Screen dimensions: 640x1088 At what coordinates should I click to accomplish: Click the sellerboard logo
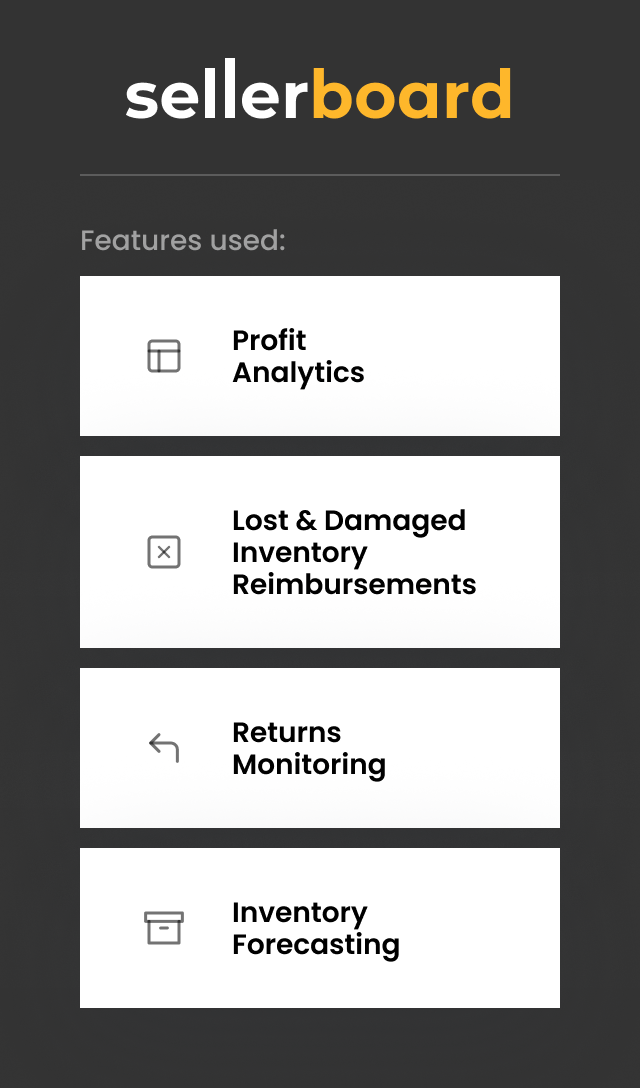[319, 96]
